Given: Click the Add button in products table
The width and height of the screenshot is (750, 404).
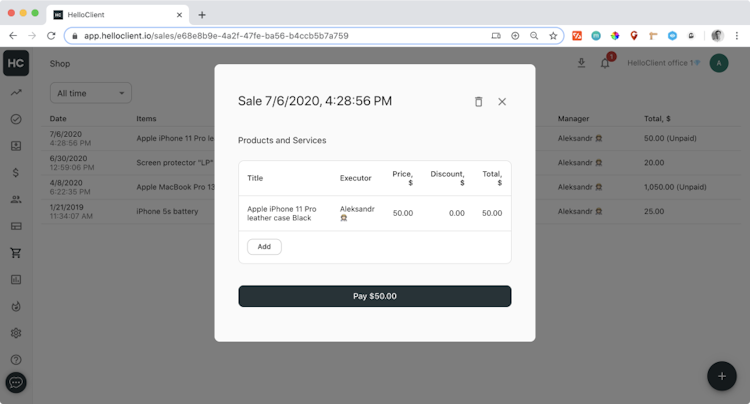Looking at the screenshot, I should (264, 247).
